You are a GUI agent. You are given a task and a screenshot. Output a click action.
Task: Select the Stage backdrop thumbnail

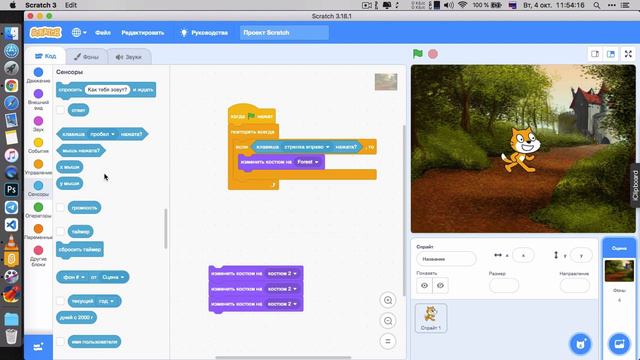[619, 270]
